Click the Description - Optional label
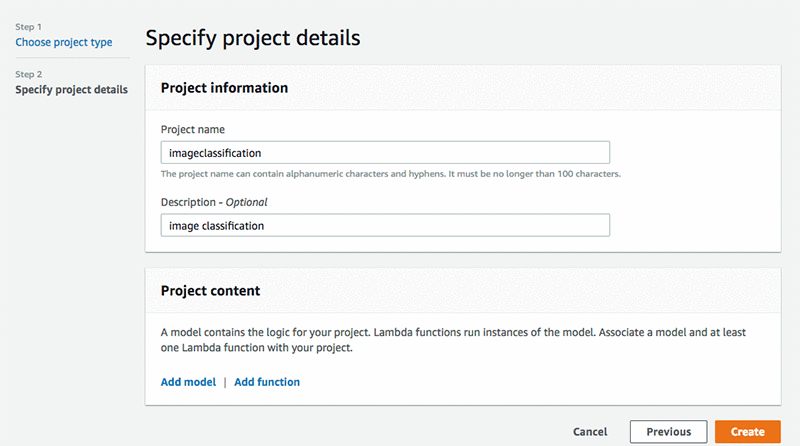 (x=214, y=202)
